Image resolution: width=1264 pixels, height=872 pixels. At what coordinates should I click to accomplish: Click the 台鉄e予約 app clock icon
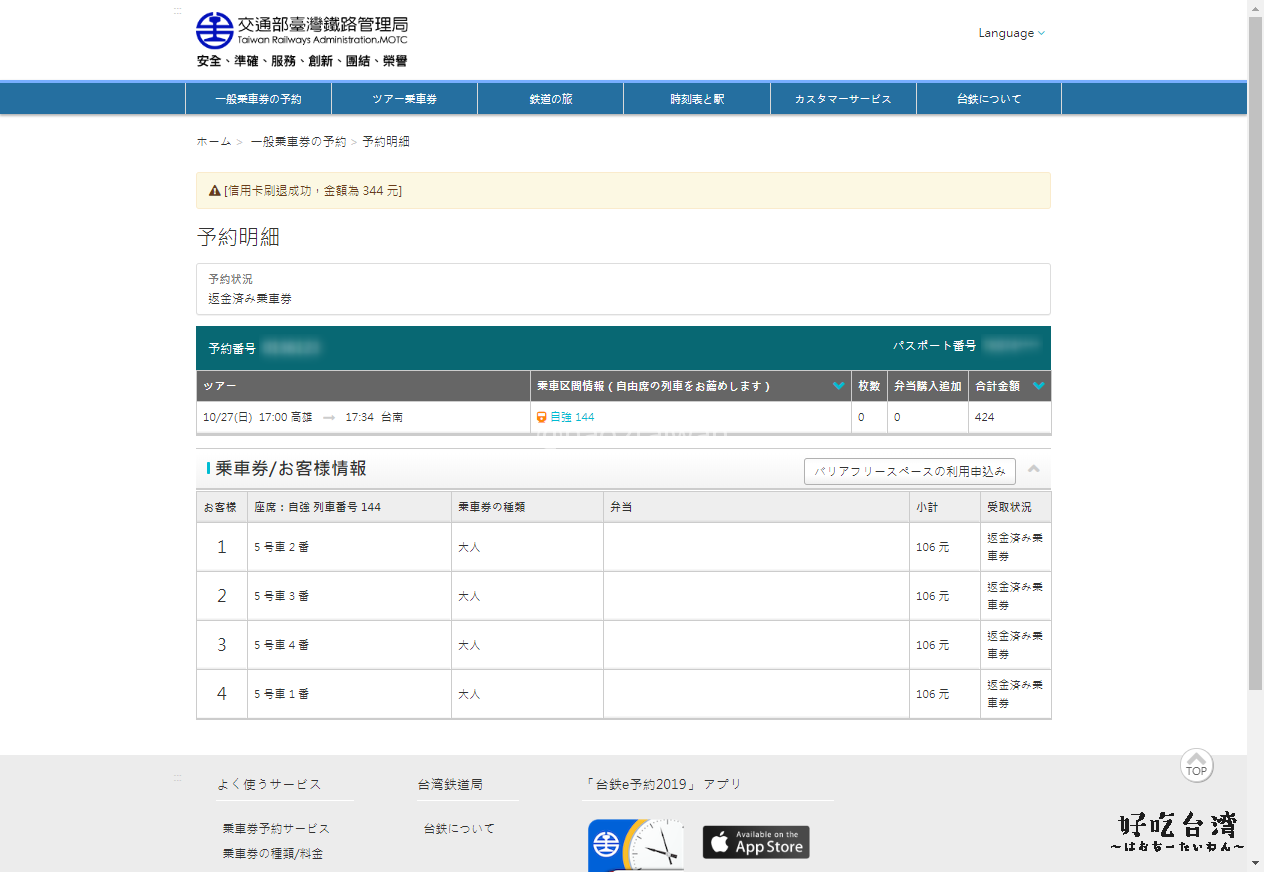point(636,845)
